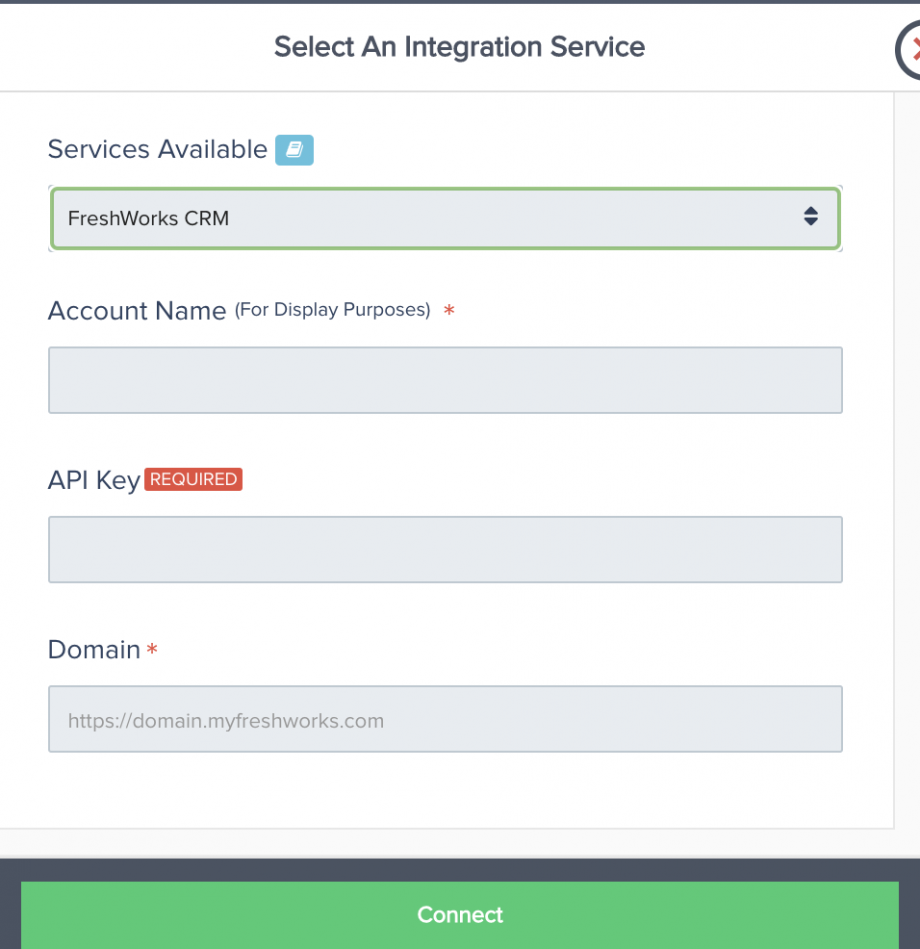Focus the API Key input field
Image resolution: width=920 pixels, height=949 pixels.
[445, 550]
